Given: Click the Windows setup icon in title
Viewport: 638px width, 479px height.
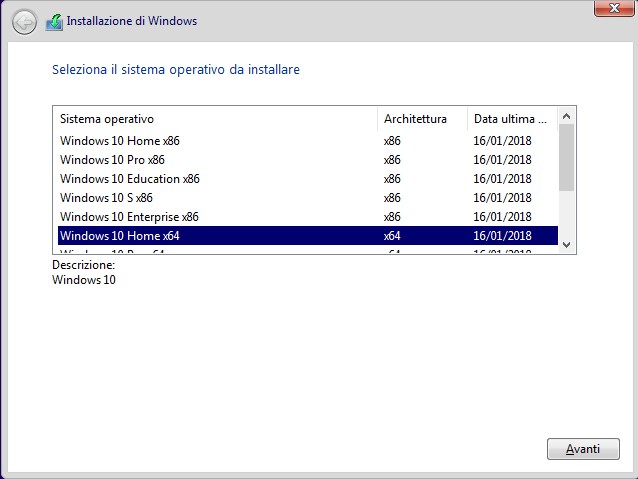Looking at the screenshot, I should click(x=54, y=22).
